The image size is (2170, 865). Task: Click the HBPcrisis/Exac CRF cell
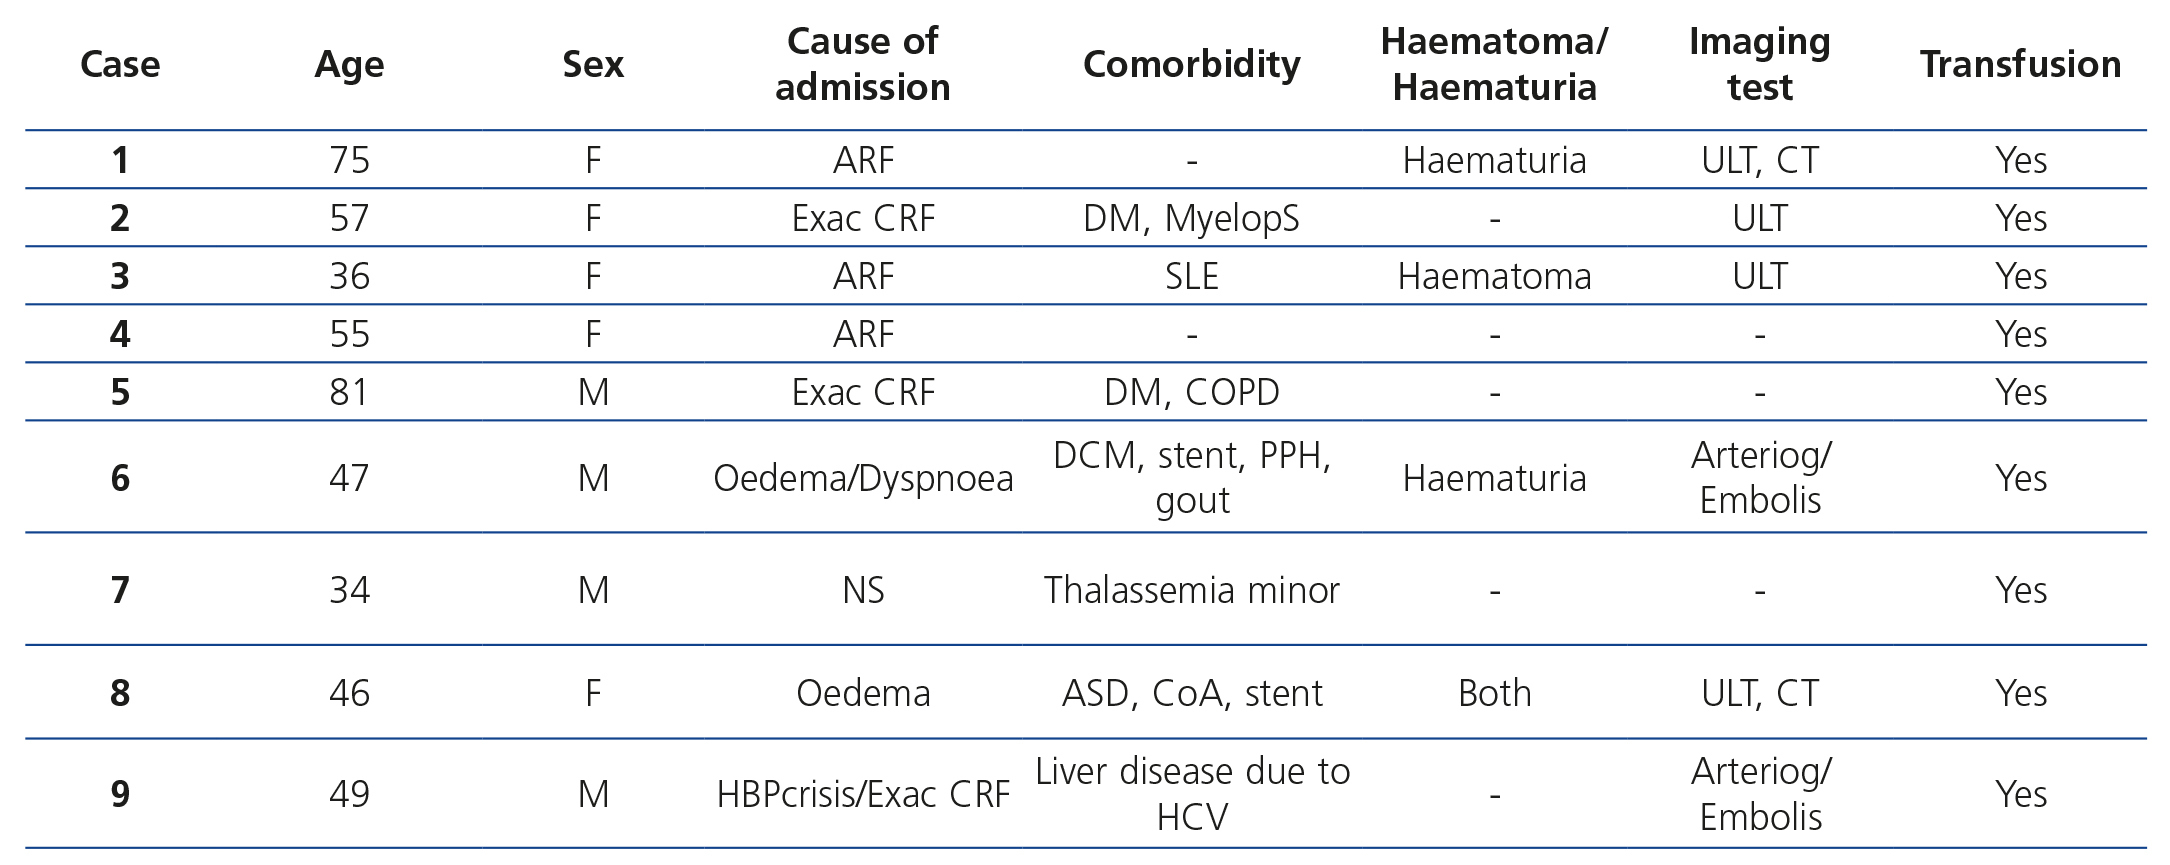862,794
